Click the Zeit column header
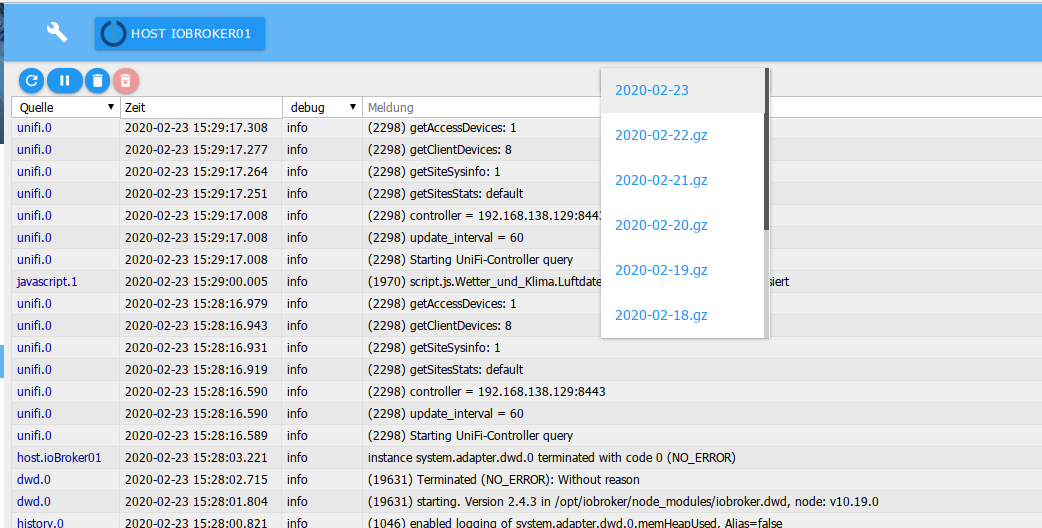The width and height of the screenshot is (1042, 528). 201,107
